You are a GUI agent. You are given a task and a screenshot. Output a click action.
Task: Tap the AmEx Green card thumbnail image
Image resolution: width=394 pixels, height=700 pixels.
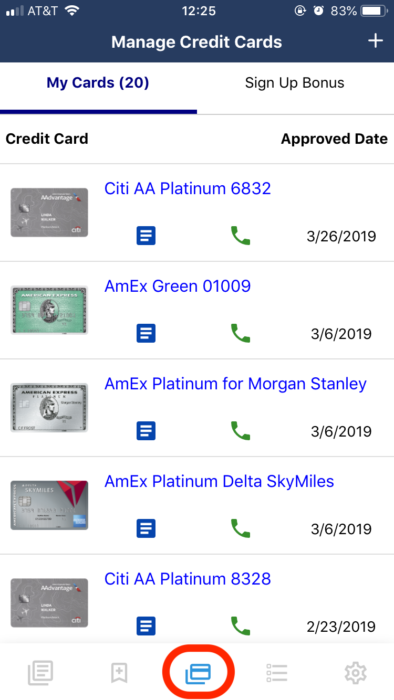(x=49, y=310)
